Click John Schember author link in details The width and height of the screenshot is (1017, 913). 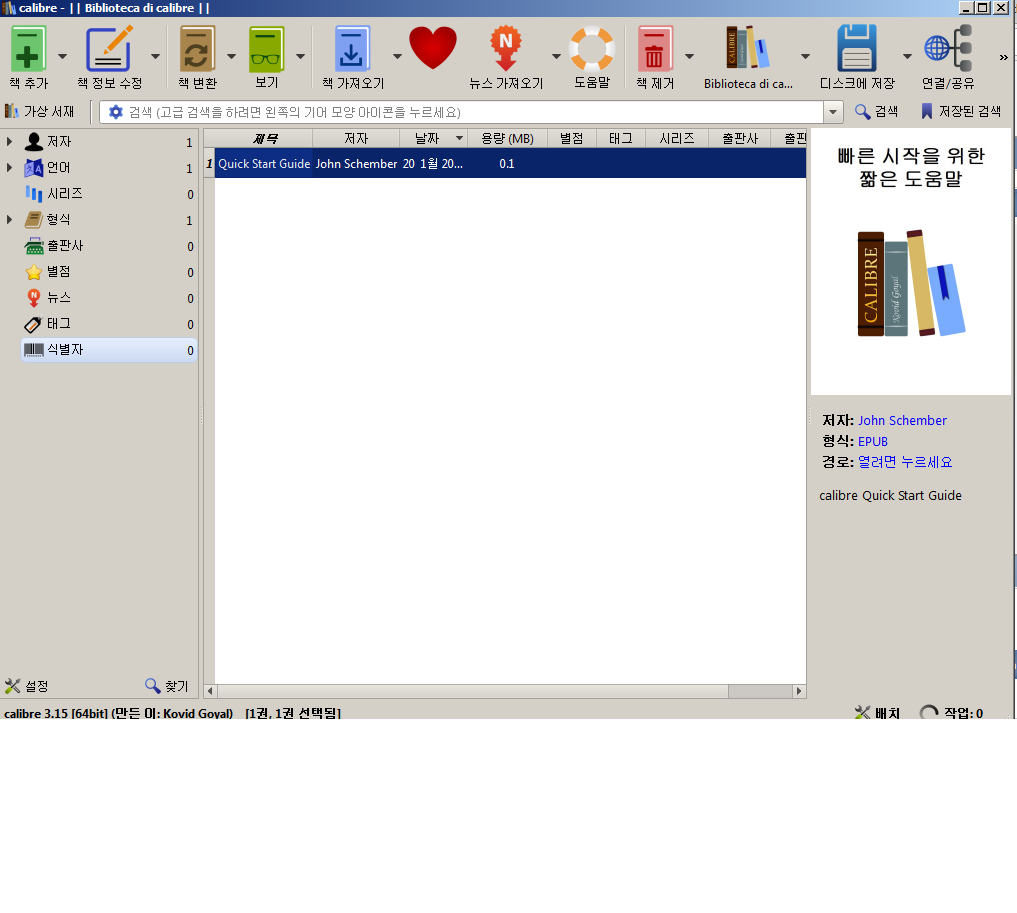tap(902, 420)
